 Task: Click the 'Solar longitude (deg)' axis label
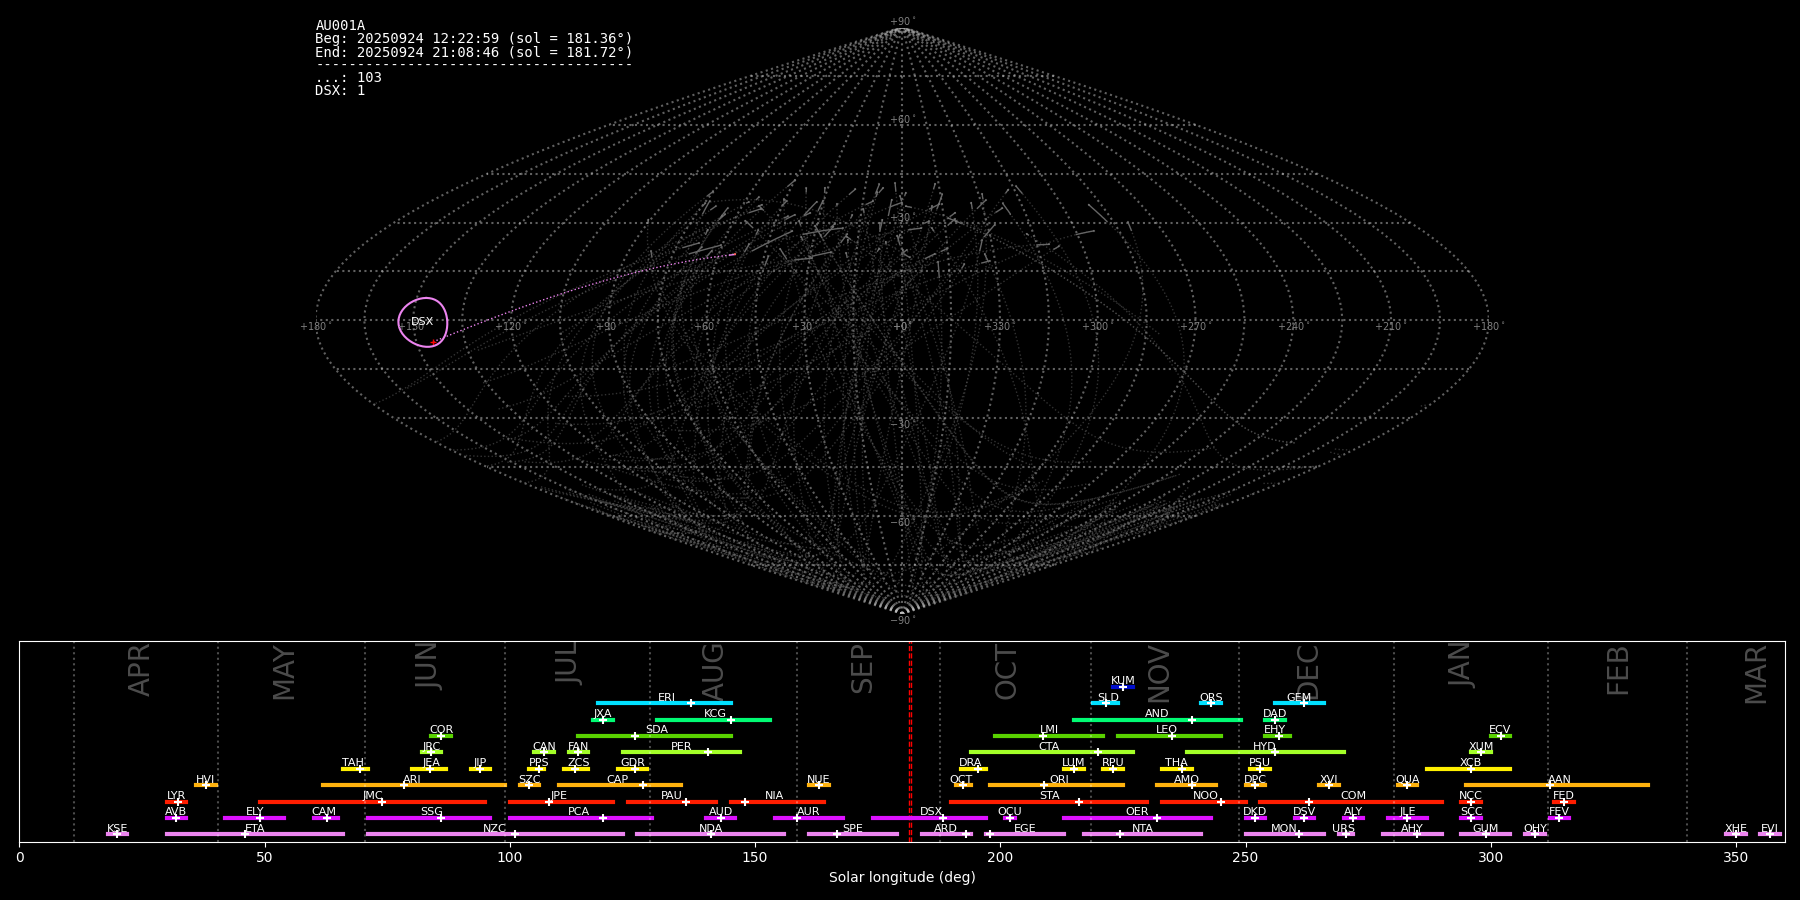(x=902, y=878)
